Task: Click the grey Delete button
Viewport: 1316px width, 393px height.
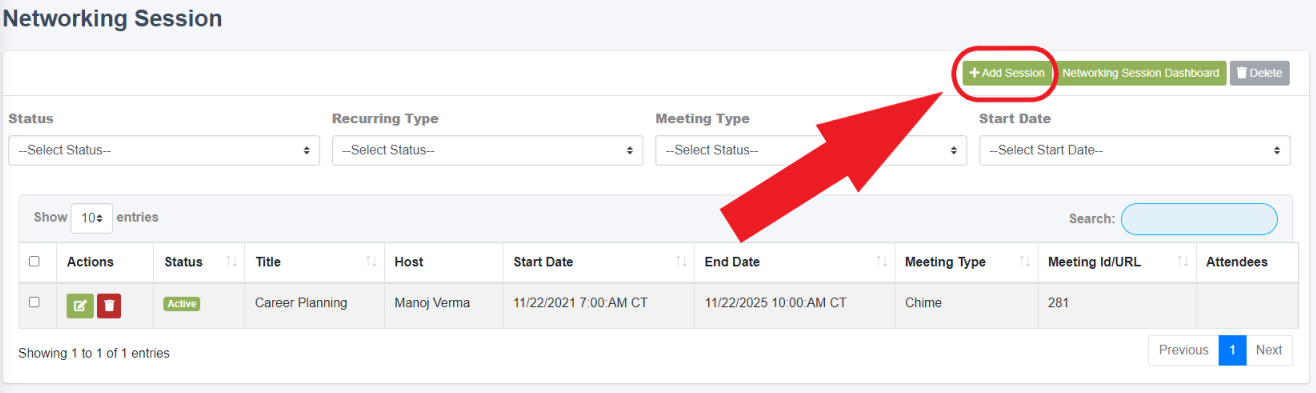Action: (x=1259, y=73)
